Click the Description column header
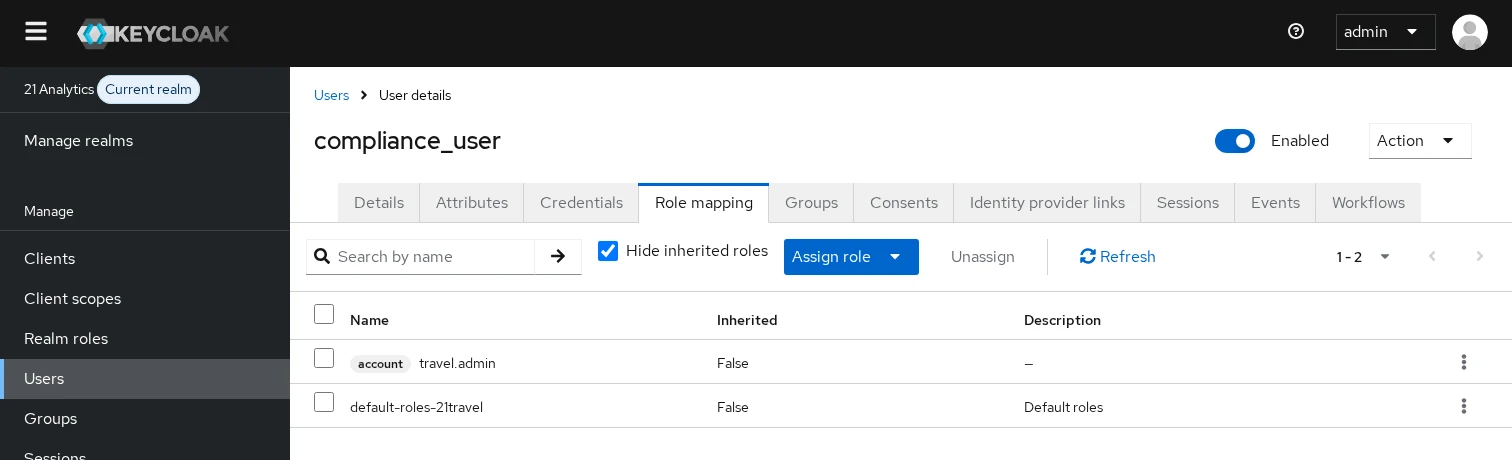 [1062, 320]
